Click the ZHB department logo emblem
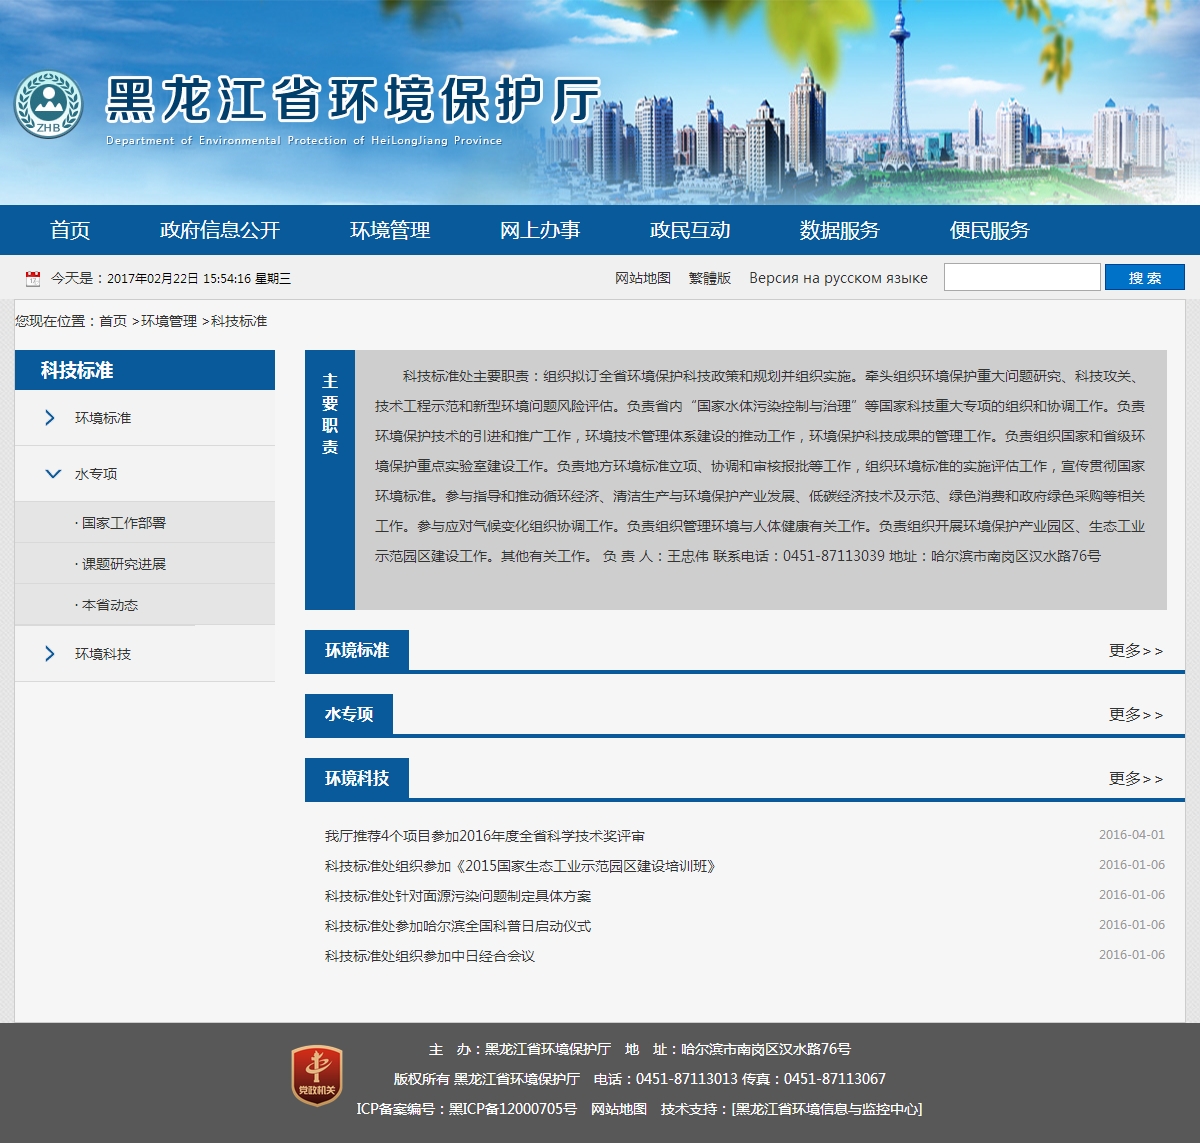 click(48, 105)
